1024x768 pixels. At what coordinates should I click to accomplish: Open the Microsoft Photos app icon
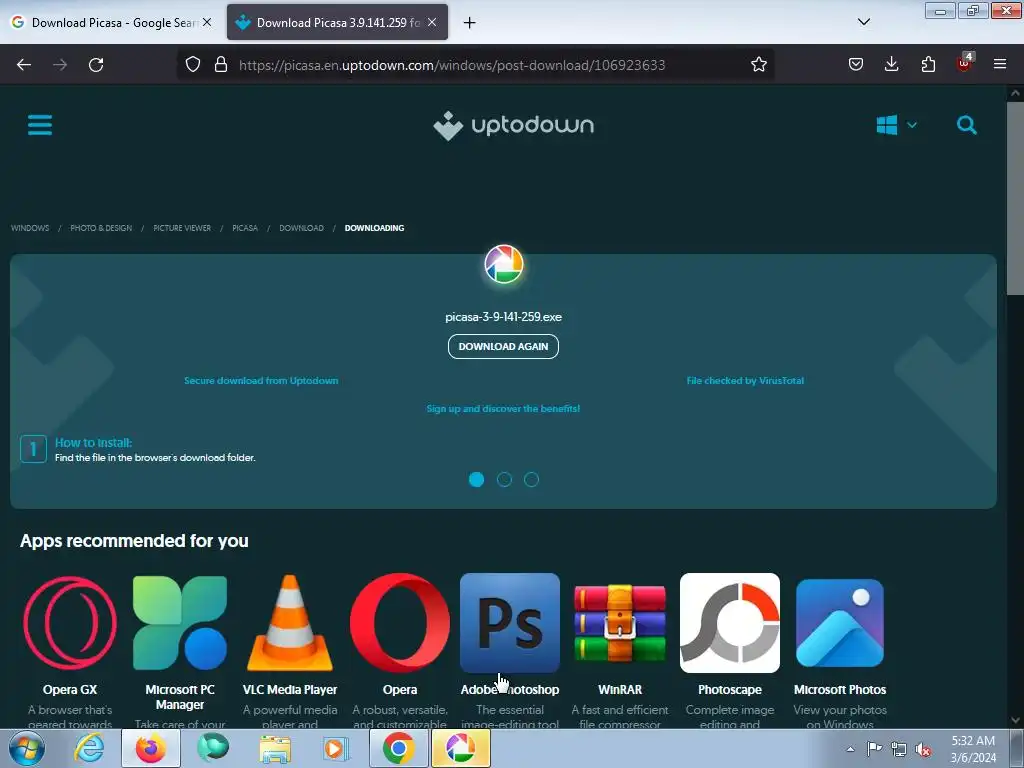click(840, 623)
